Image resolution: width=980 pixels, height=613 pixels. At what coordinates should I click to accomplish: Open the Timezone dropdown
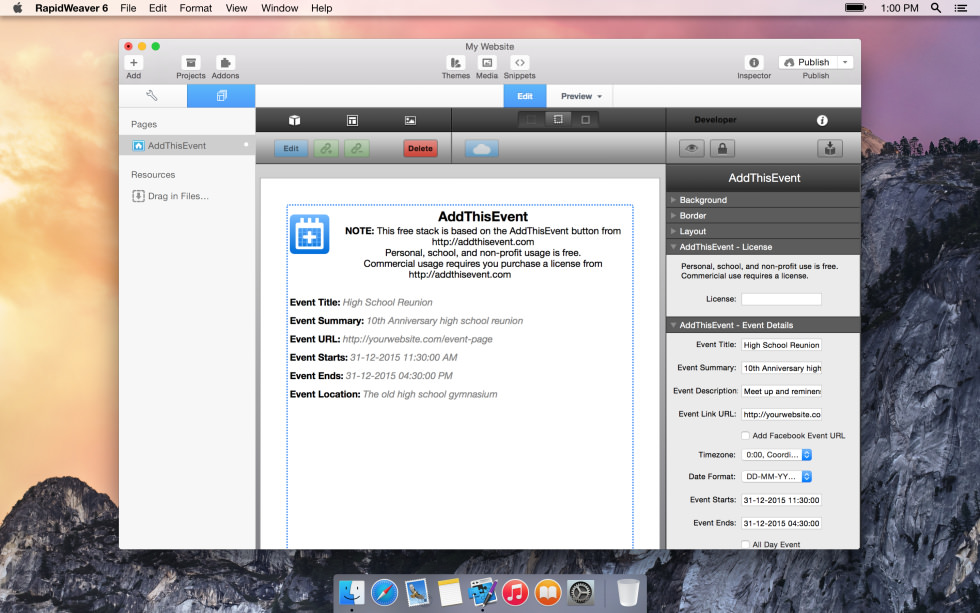776,455
